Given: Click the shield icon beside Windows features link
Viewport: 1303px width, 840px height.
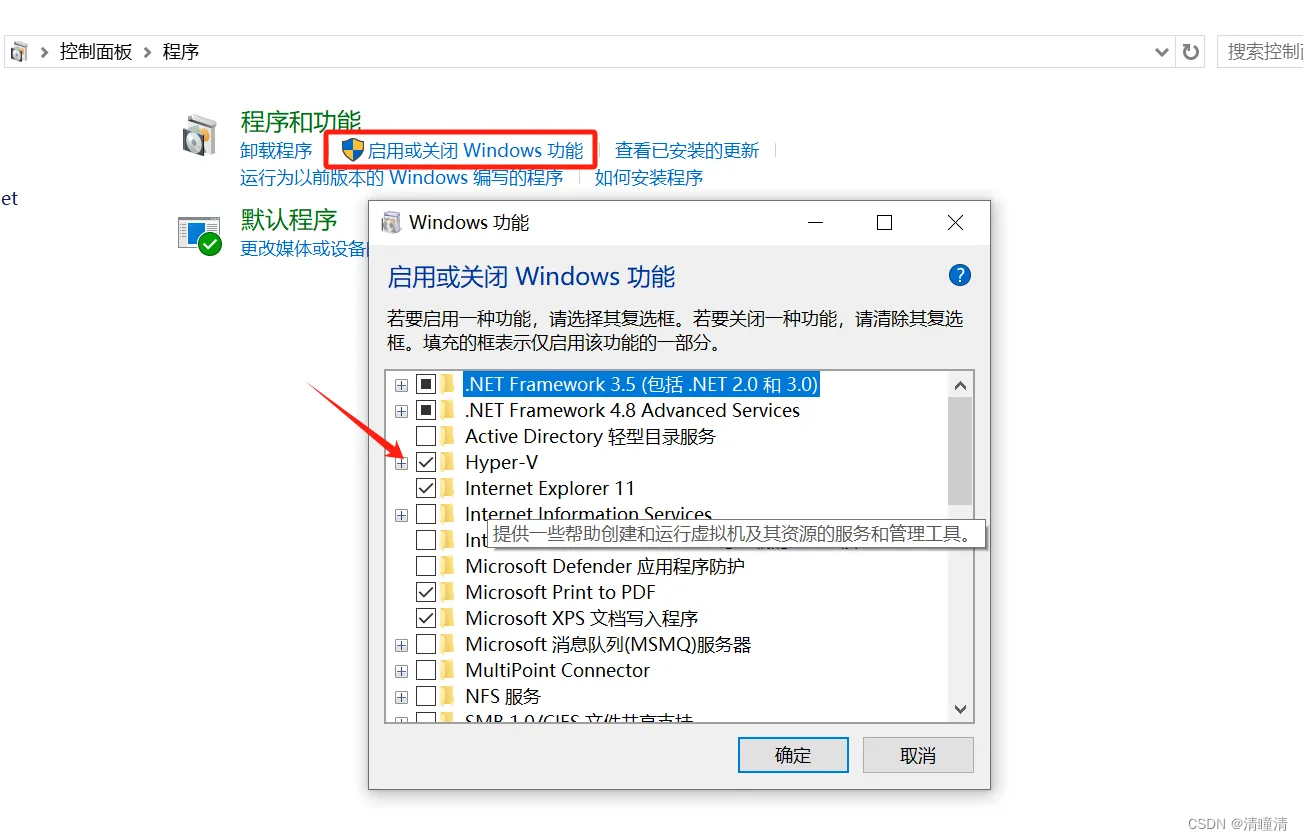Looking at the screenshot, I should 352,150.
